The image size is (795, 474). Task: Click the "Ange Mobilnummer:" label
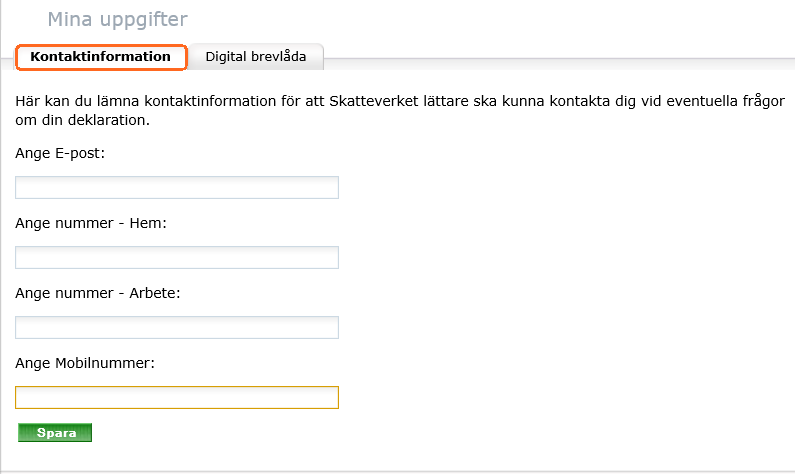tap(85, 363)
